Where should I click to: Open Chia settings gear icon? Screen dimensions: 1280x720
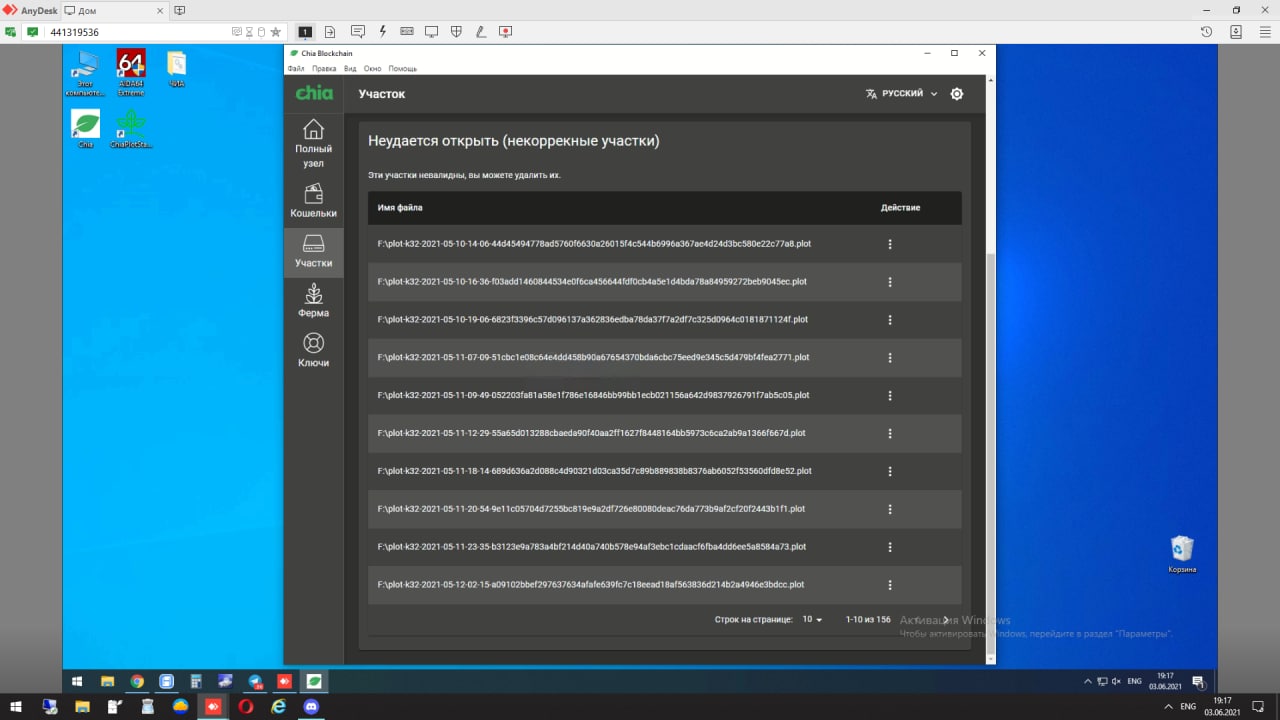pyautogui.click(x=956, y=93)
